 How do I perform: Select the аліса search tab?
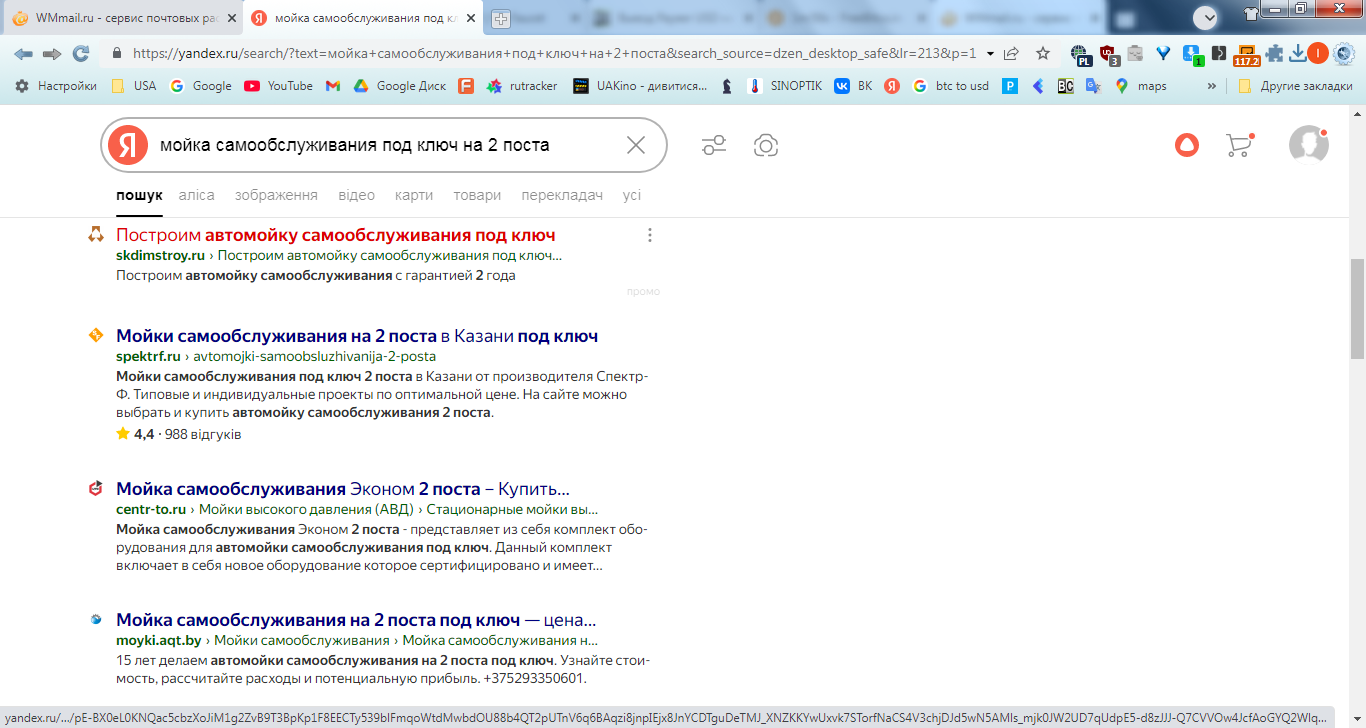(197, 196)
